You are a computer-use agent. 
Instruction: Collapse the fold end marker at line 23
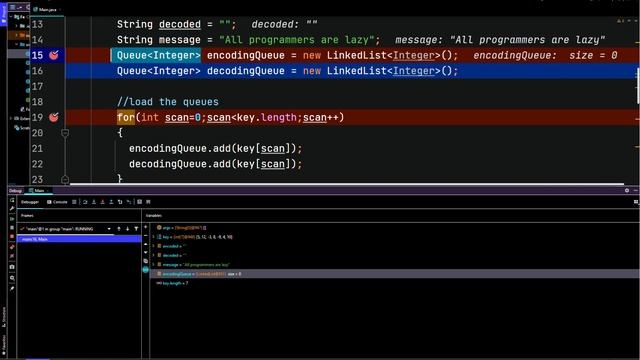[x=65, y=179]
